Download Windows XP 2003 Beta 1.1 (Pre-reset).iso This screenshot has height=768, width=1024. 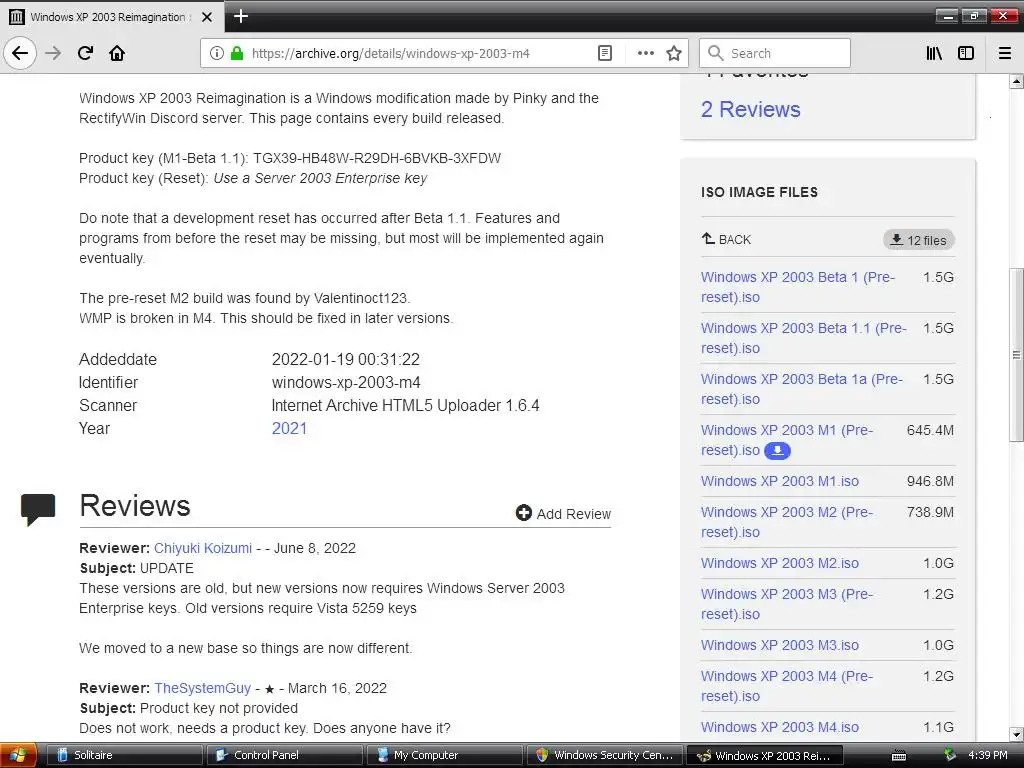click(x=804, y=338)
